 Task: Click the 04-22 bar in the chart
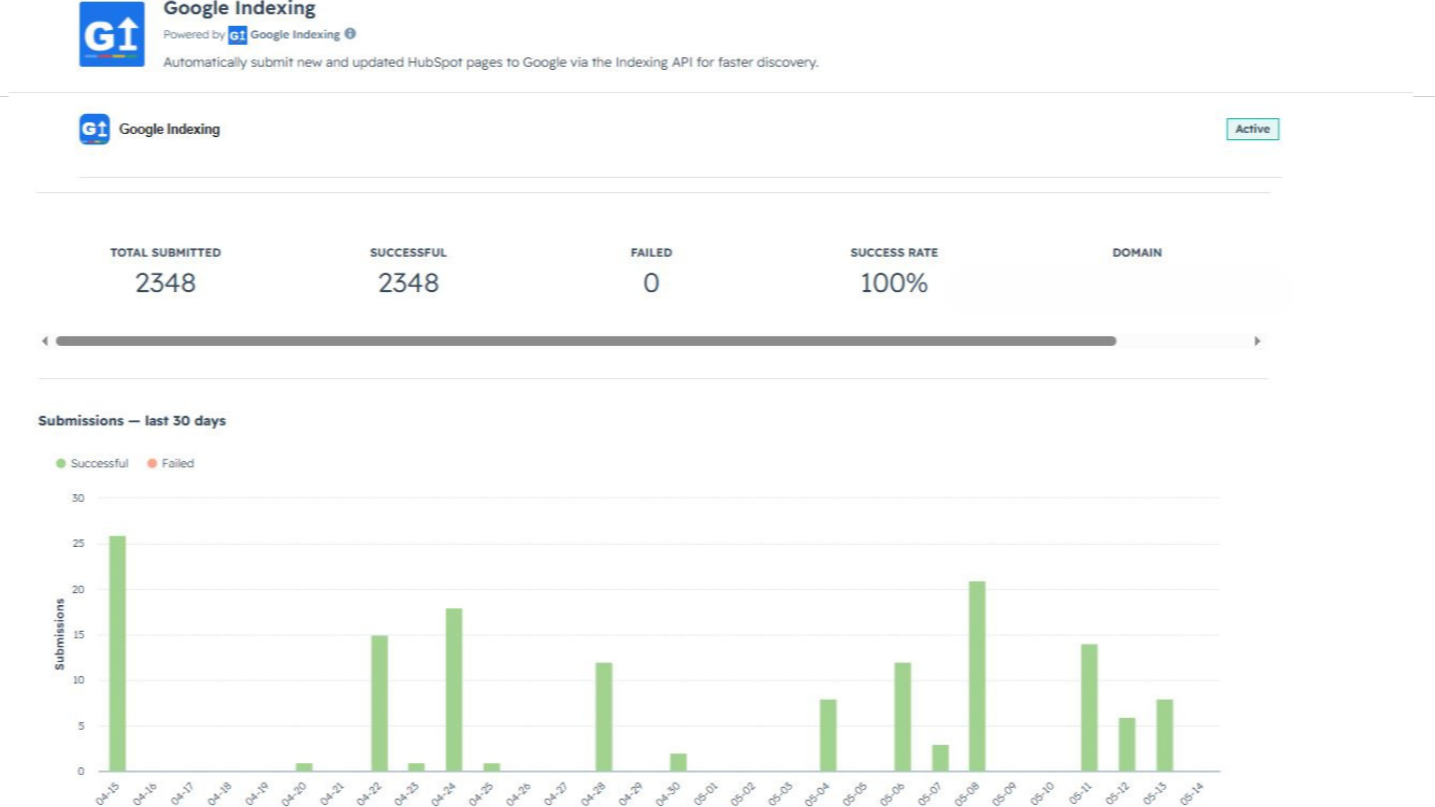coord(379,703)
